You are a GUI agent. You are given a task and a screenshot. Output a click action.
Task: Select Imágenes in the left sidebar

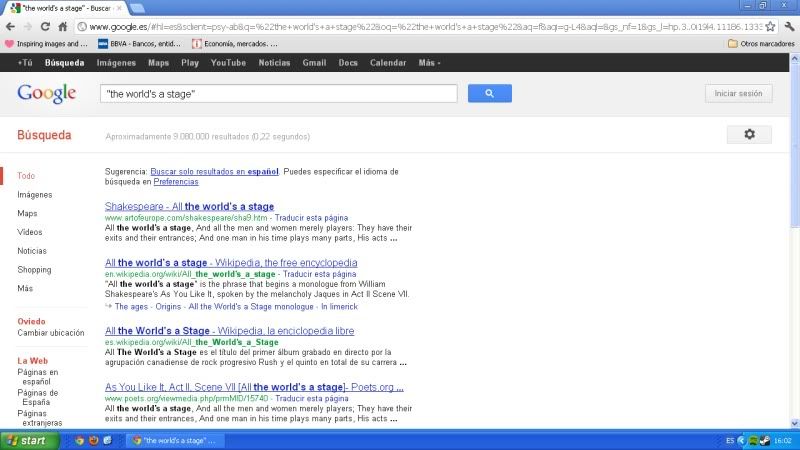coord(35,194)
